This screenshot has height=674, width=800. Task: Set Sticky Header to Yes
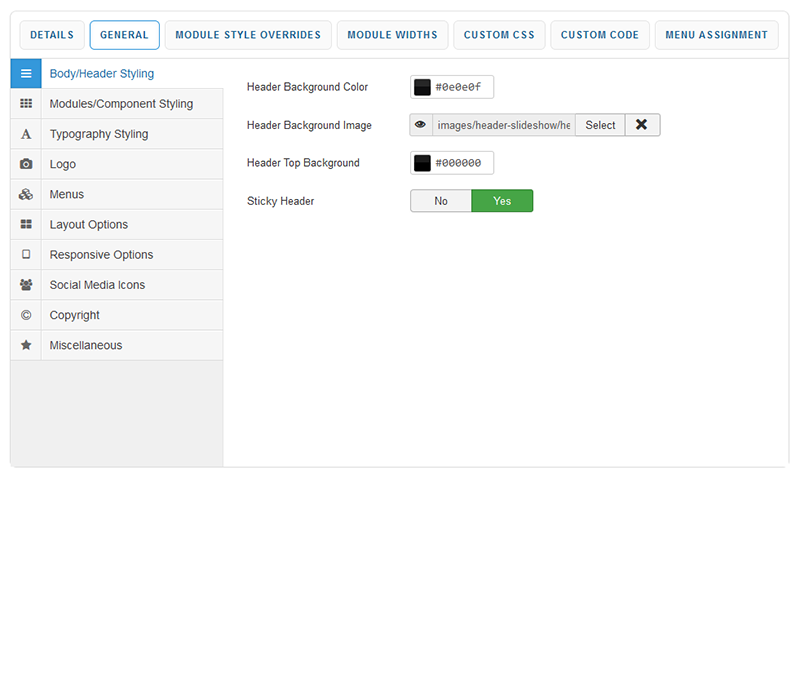click(x=502, y=201)
